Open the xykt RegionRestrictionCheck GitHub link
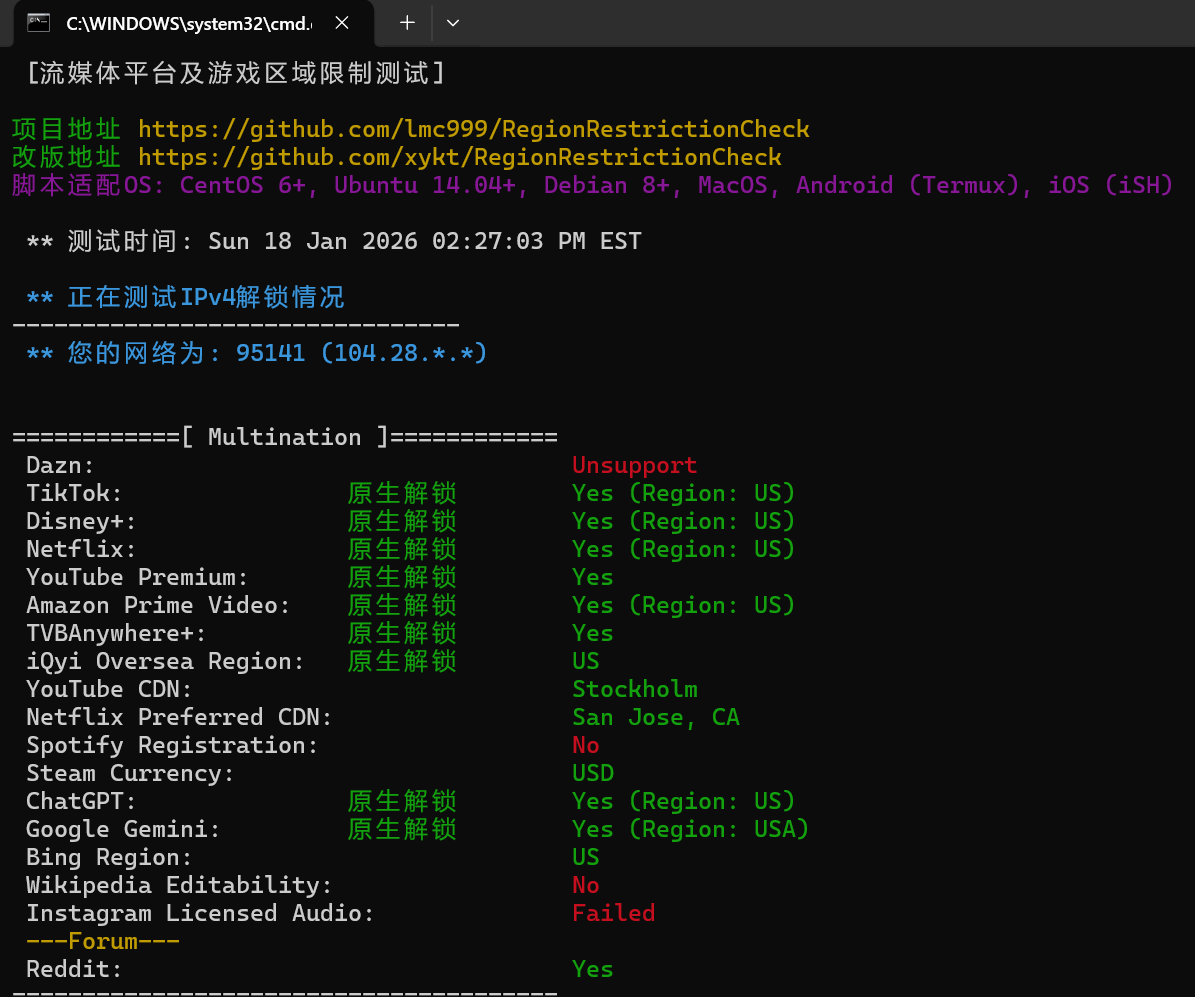This screenshot has width=1195, height=997. 459,157
